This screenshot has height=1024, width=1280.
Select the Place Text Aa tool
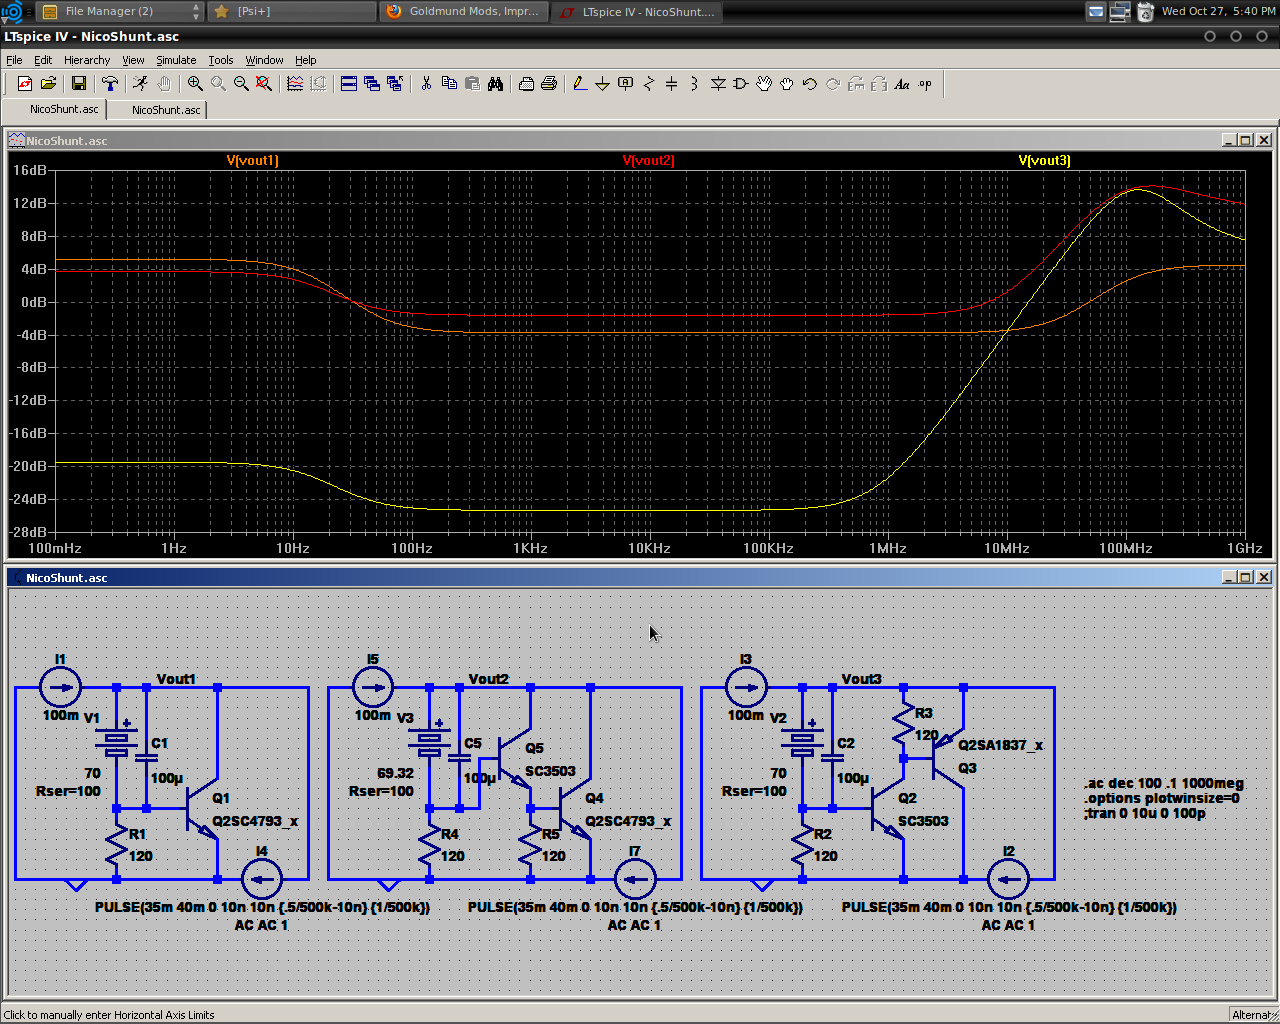coord(902,84)
